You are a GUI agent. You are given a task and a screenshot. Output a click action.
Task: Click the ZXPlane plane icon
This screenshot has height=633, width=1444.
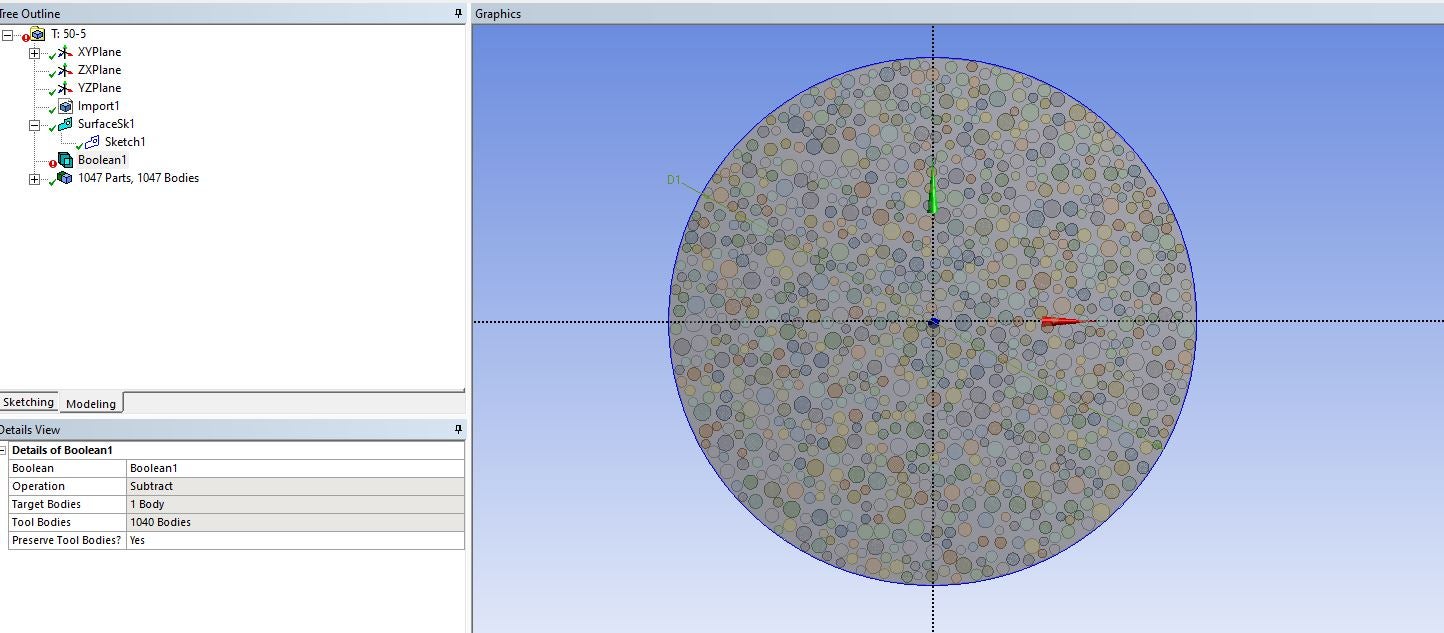65,70
